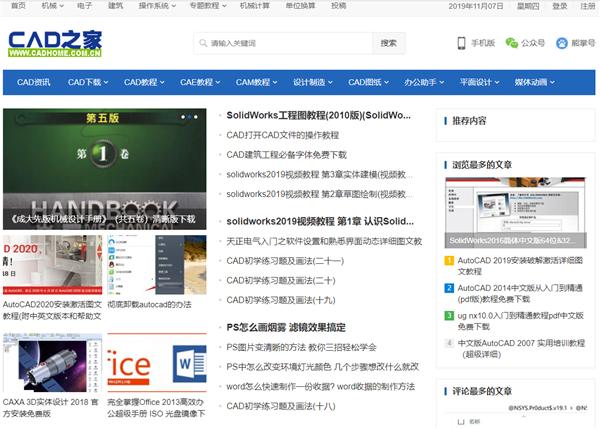The image size is (600, 429).
Task: Open ug nx10.0入门到精通教程 link
Action: tap(520, 321)
